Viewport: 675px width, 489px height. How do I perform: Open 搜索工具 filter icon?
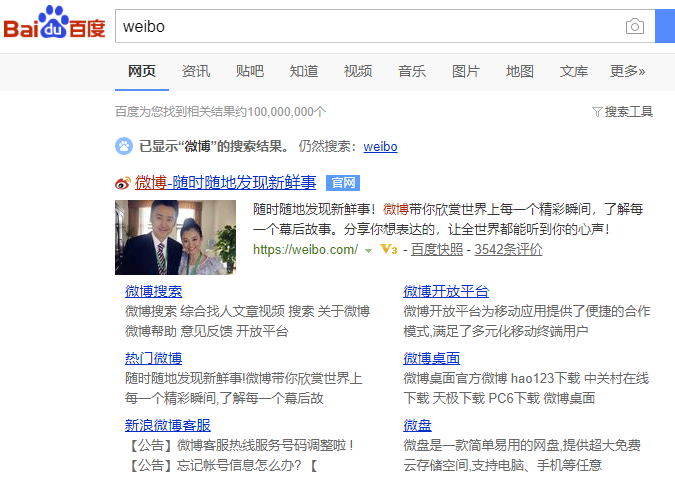(597, 112)
